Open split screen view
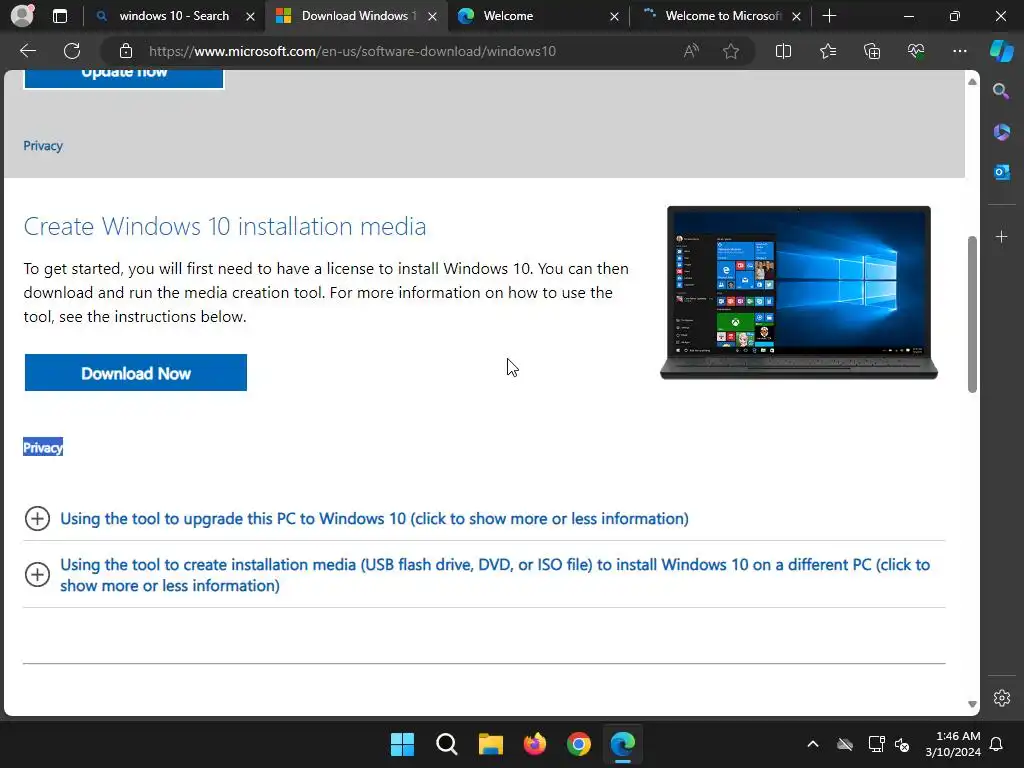The width and height of the screenshot is (1024, 768). coord(783,51)
